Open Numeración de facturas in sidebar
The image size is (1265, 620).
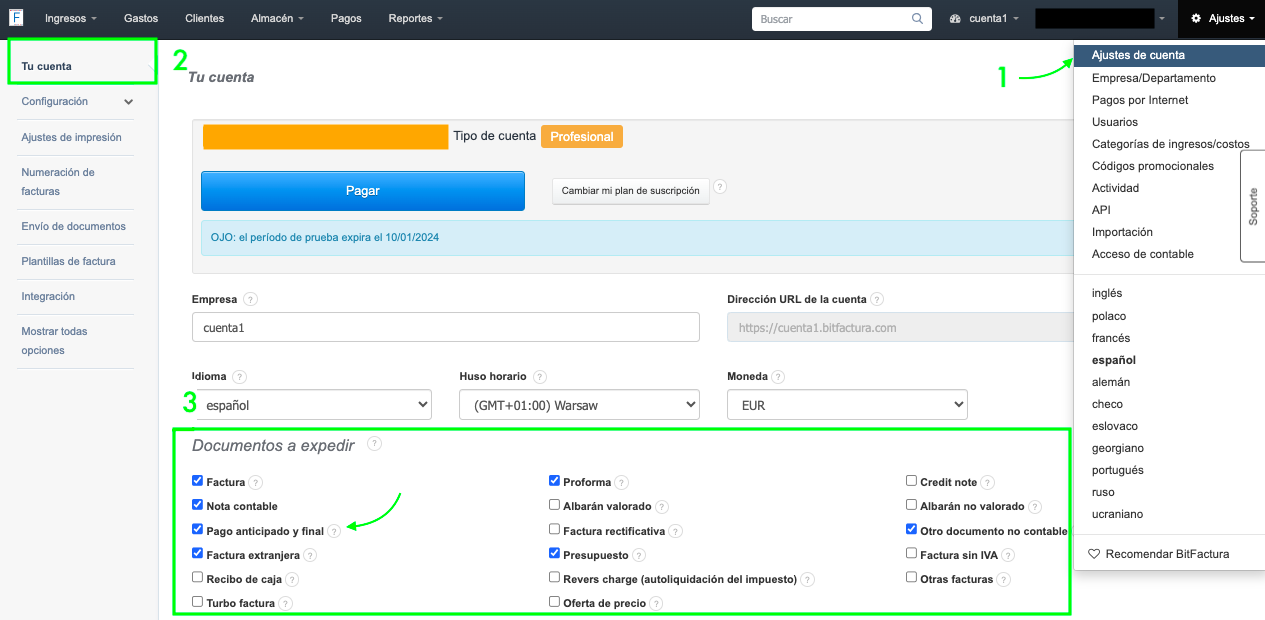(58, 181)
